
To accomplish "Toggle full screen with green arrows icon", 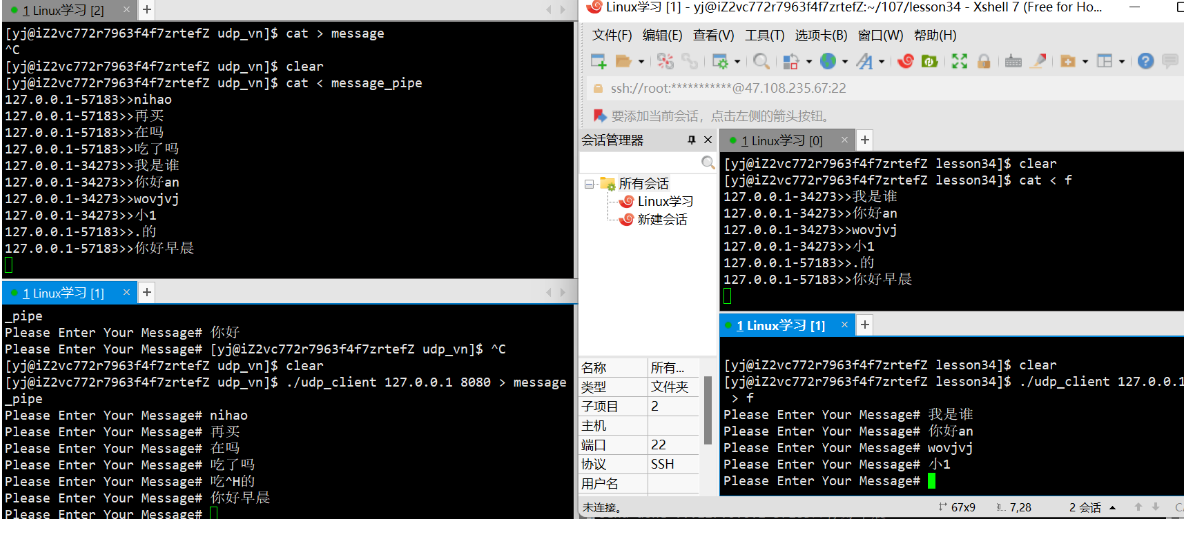I will (959, 61).
